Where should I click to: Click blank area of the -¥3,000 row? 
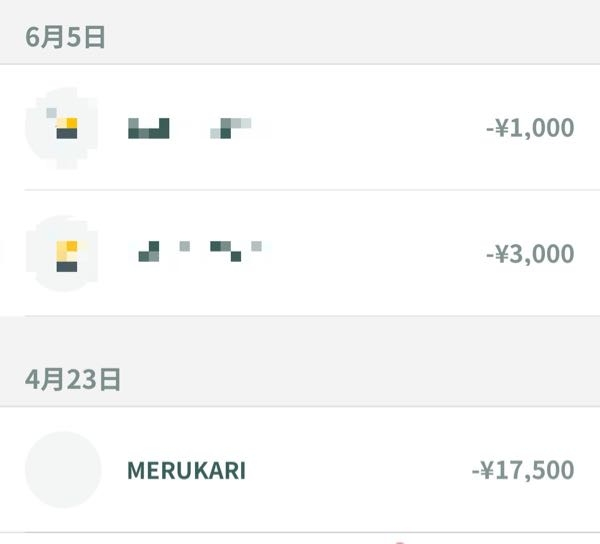pyautogui.click(x=375, y=253)
